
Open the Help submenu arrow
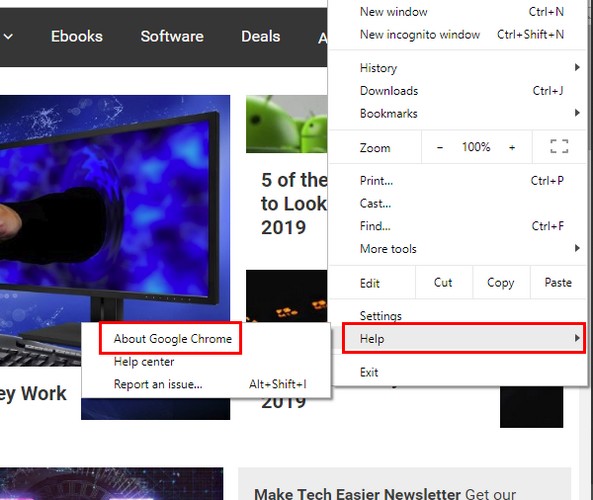(577, 338)
